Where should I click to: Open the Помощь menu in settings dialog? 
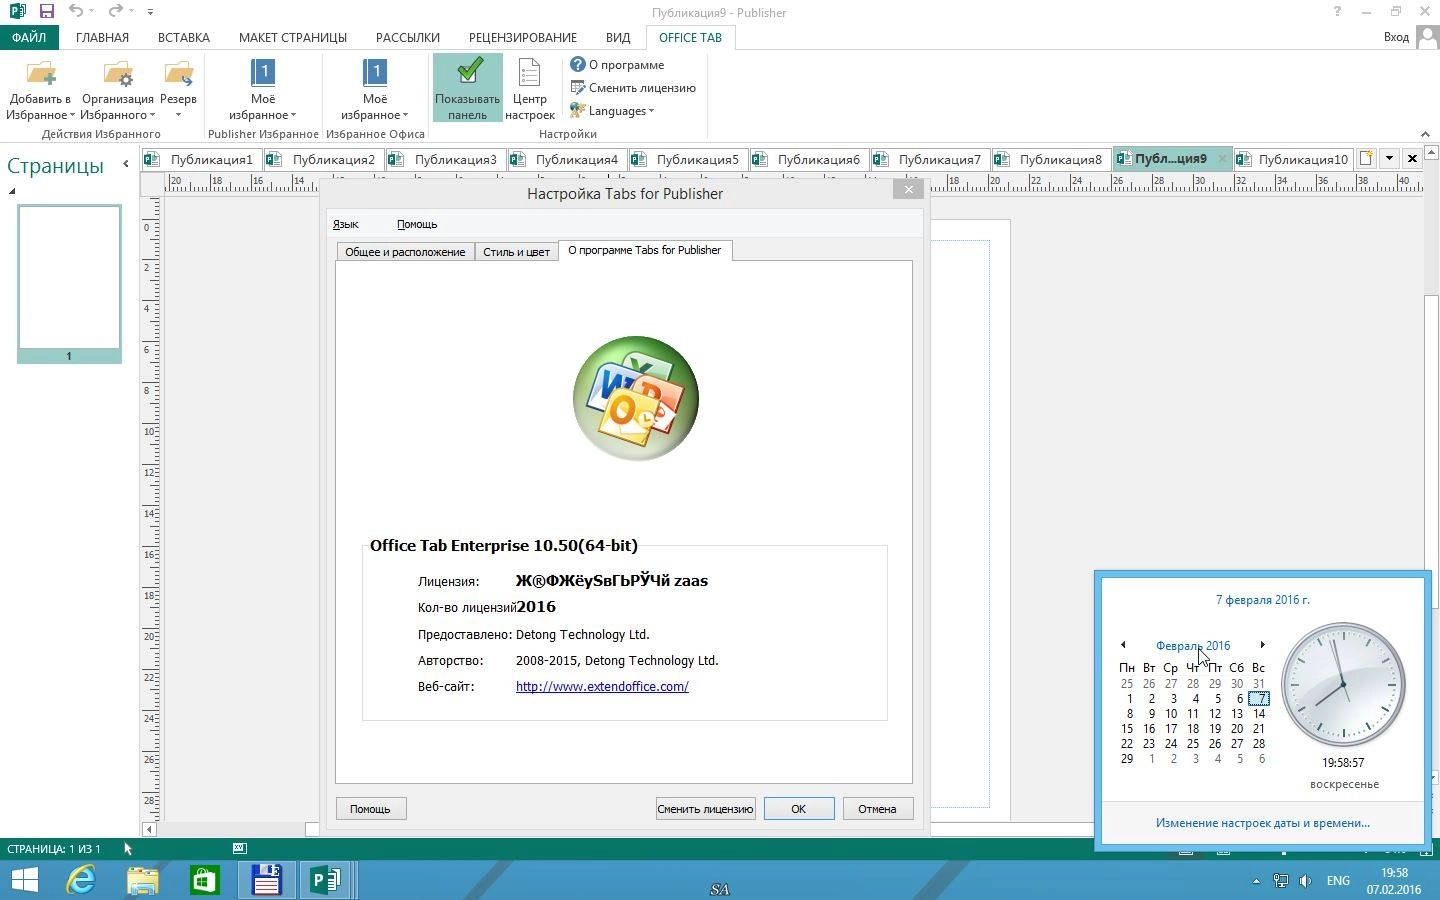[x=417, y=224]
